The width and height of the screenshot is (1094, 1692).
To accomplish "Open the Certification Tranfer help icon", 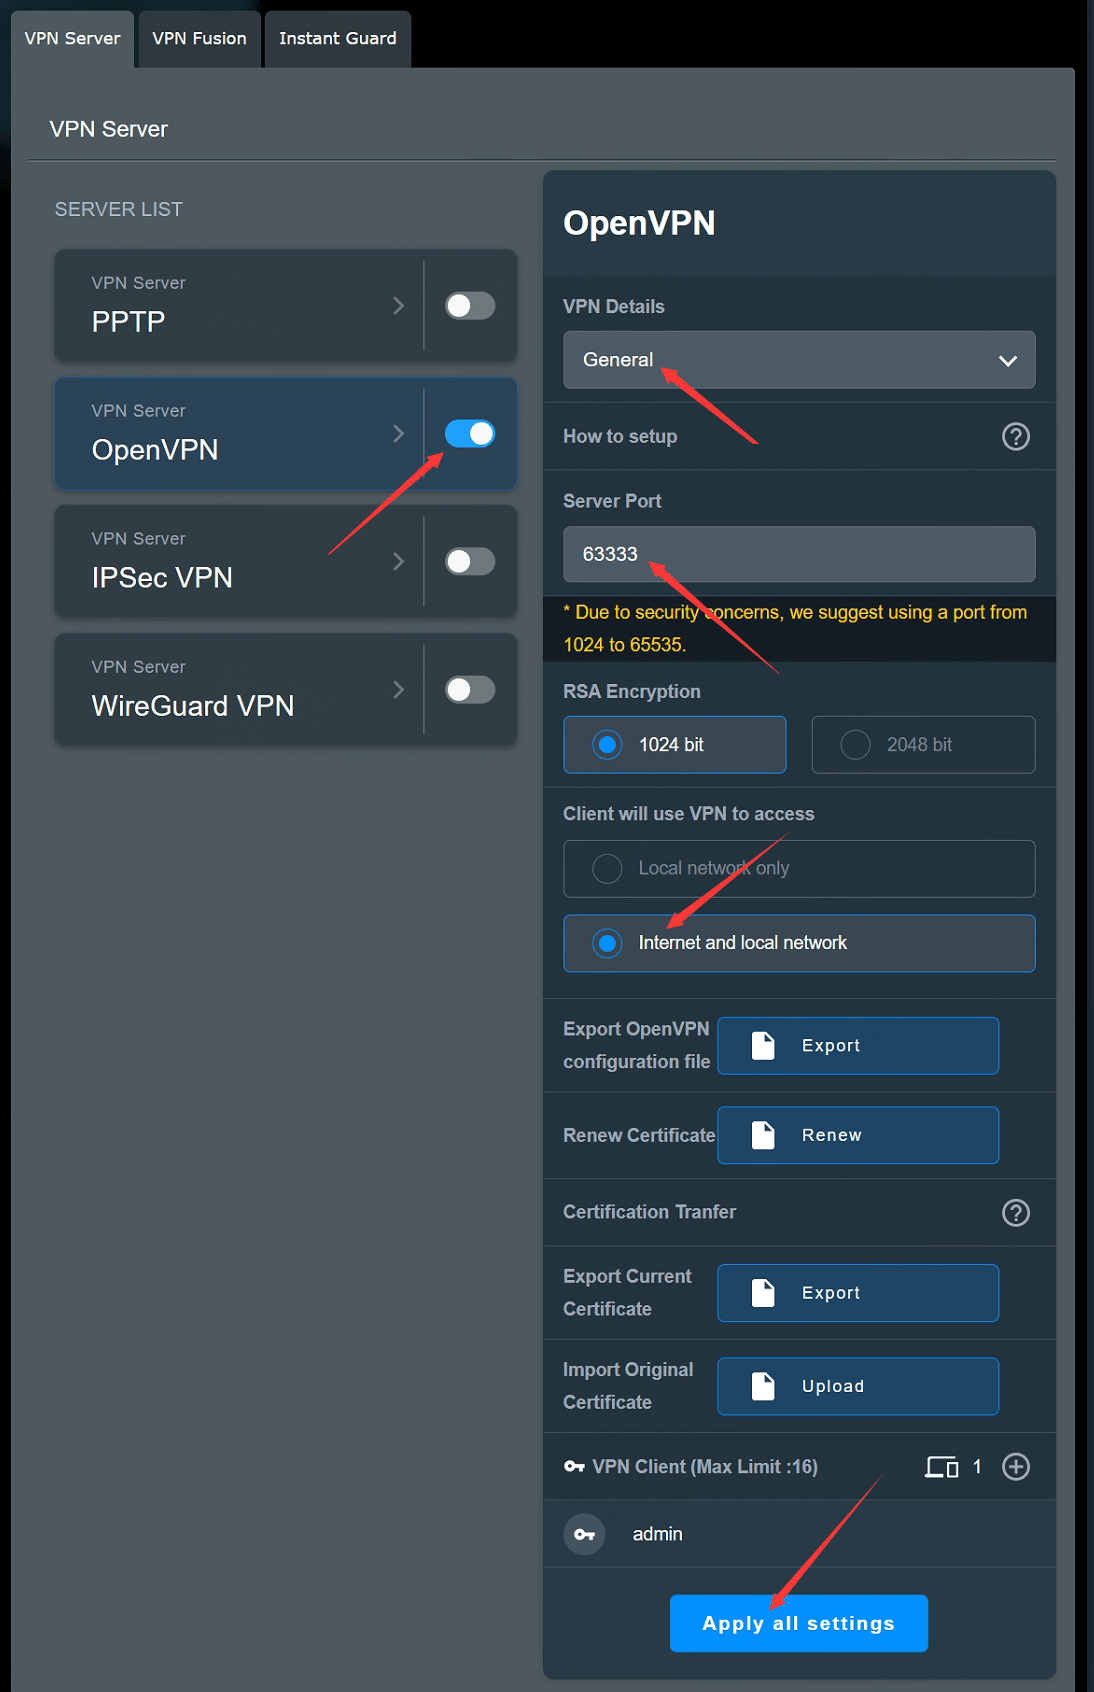I will point(1016,1213).
